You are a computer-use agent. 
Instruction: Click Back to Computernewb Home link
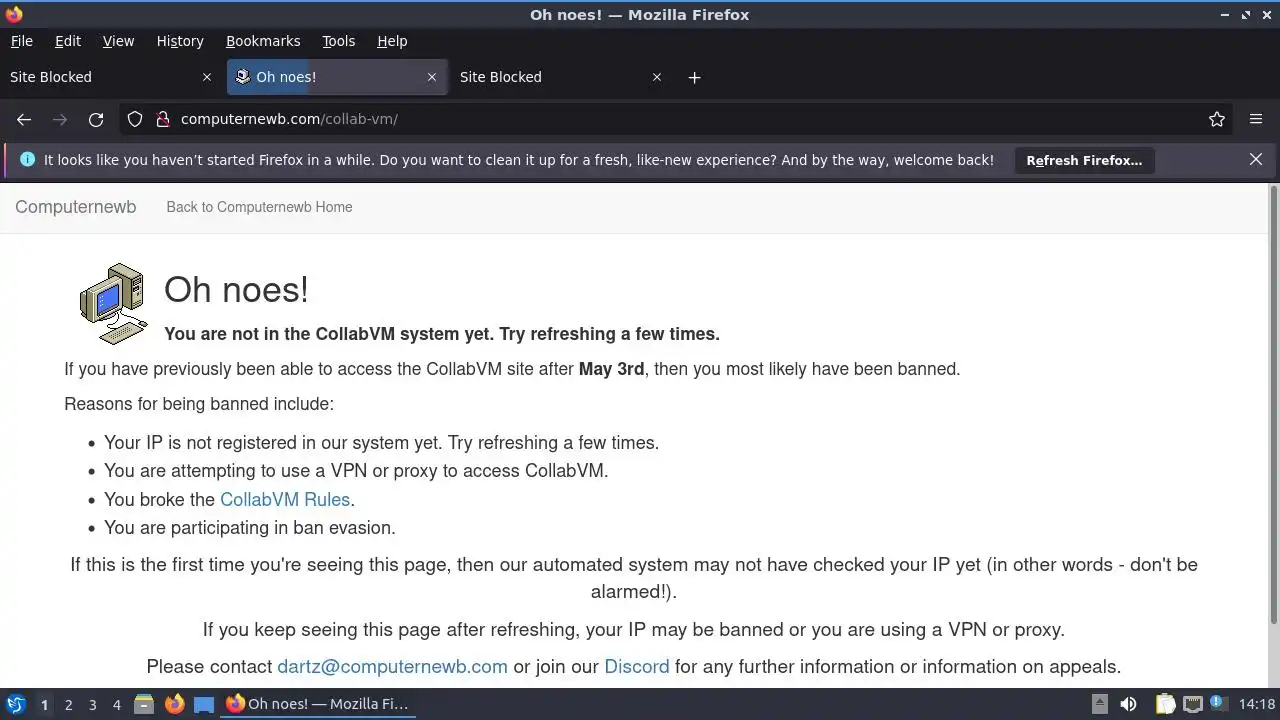point(259,207)
